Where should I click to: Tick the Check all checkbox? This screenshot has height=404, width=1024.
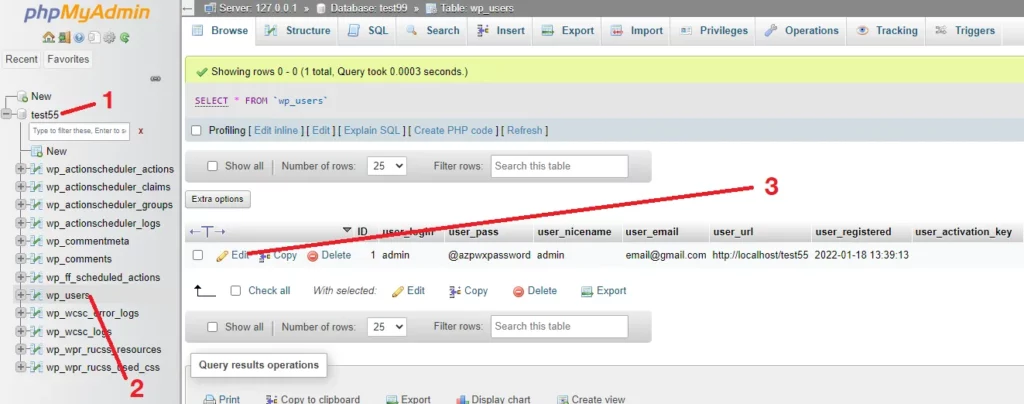pyautogui.click(x=236, y=290)
